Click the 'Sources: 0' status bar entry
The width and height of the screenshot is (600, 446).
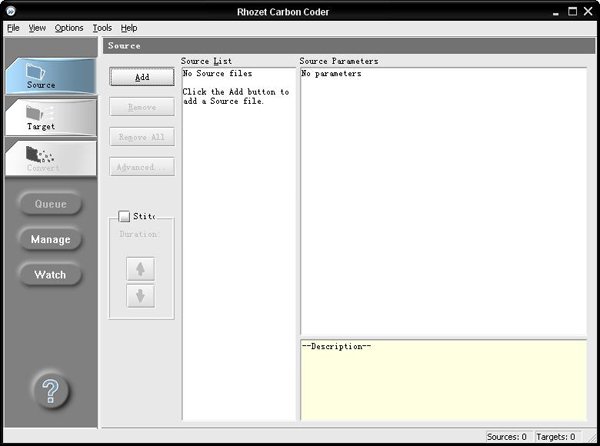(506, 437)
